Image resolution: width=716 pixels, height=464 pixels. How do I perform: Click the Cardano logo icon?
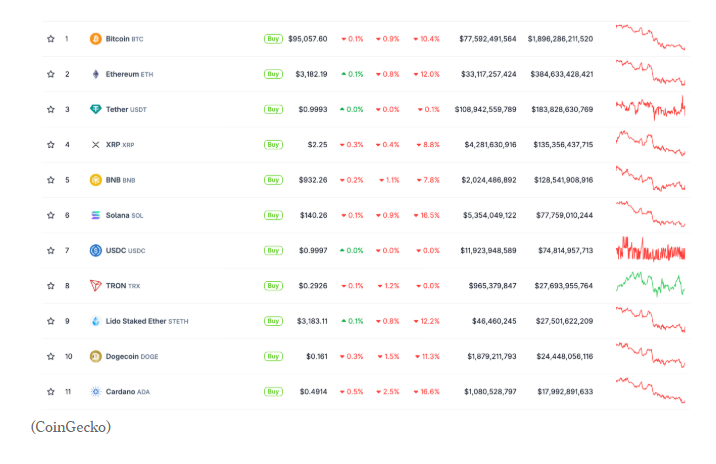pos(96,391)
